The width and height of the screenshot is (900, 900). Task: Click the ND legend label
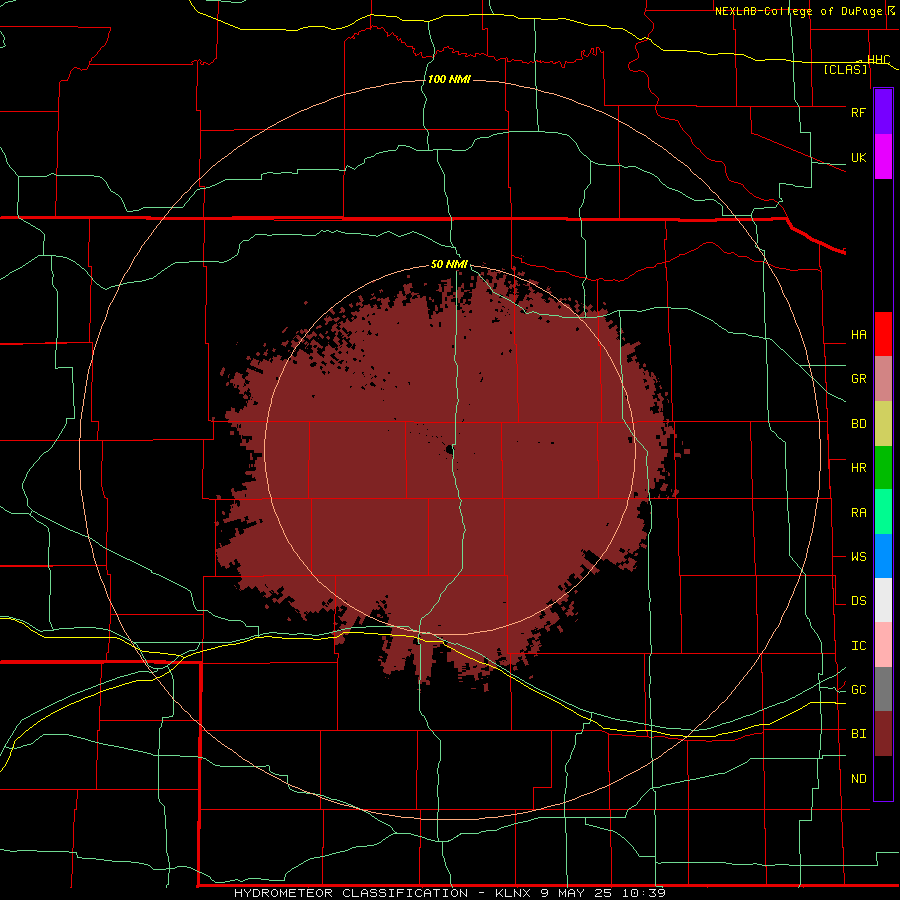coord(858,779)
